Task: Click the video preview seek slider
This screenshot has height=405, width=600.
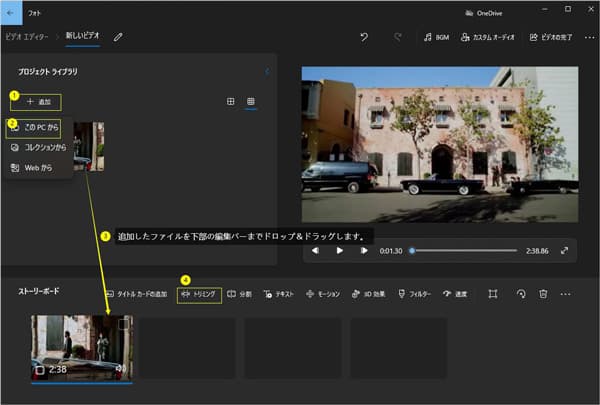Action: [465, 250]
